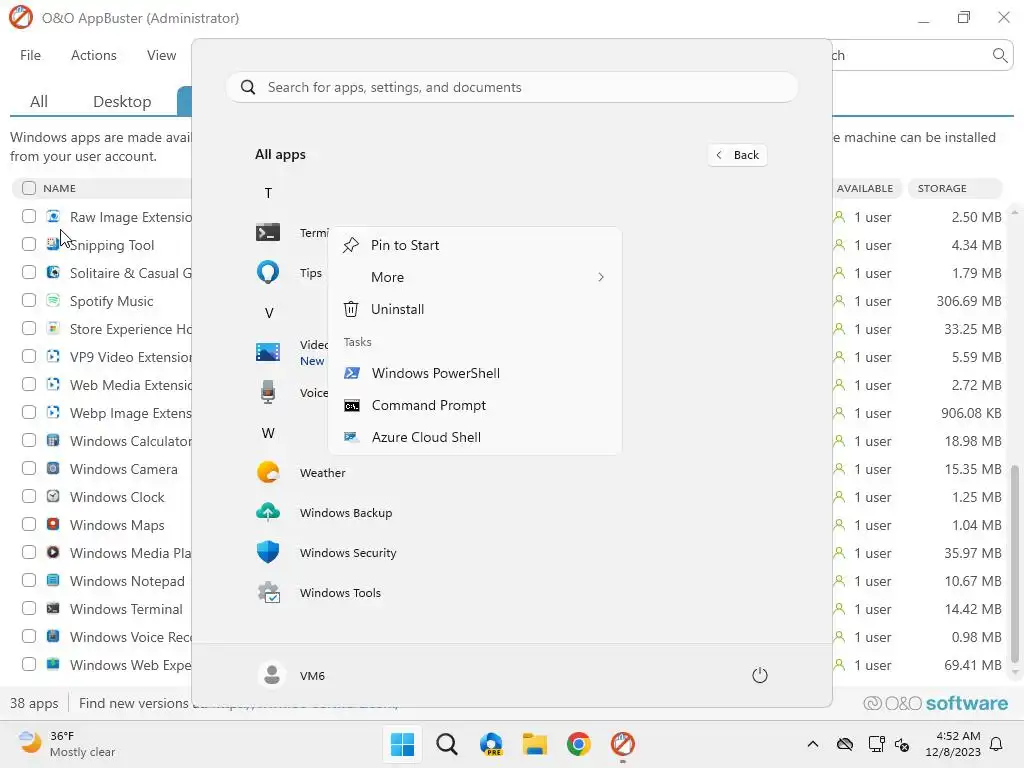Choose Uninstall in the context menu
Image resolution: width=1024 pixels, height=768 pixels.
475,309
